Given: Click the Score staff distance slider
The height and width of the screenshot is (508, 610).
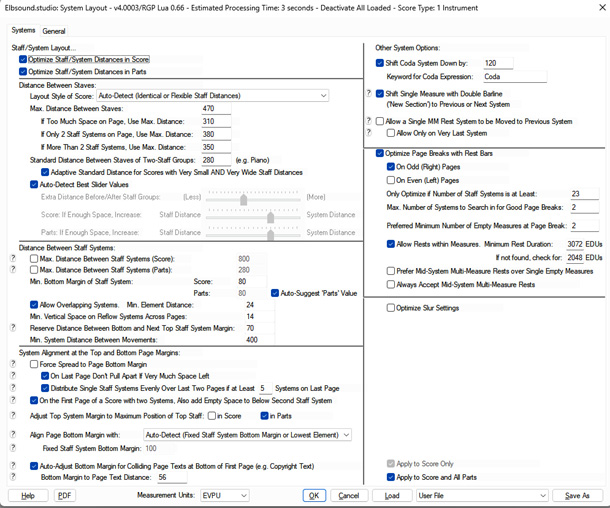Looking at the screenshot, I should pyautogui.click(x=270, y=215).
